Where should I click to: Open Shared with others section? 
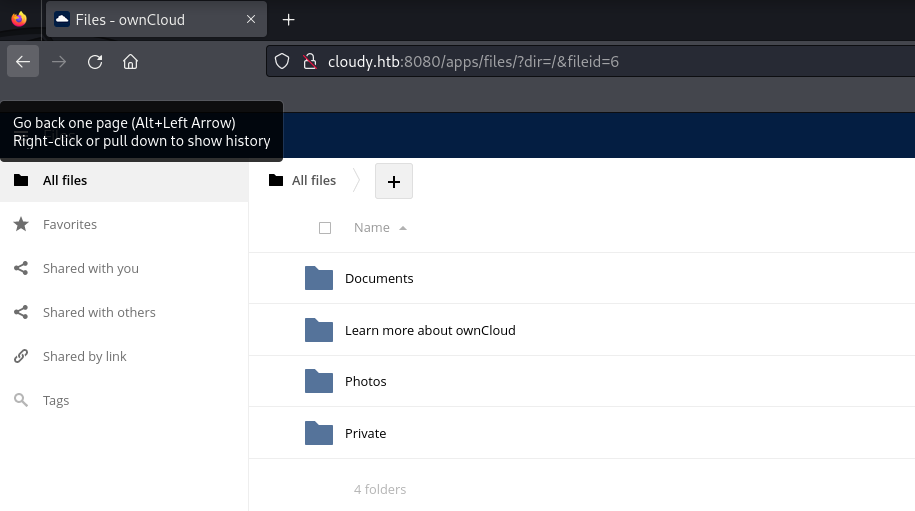coord(99,313)
